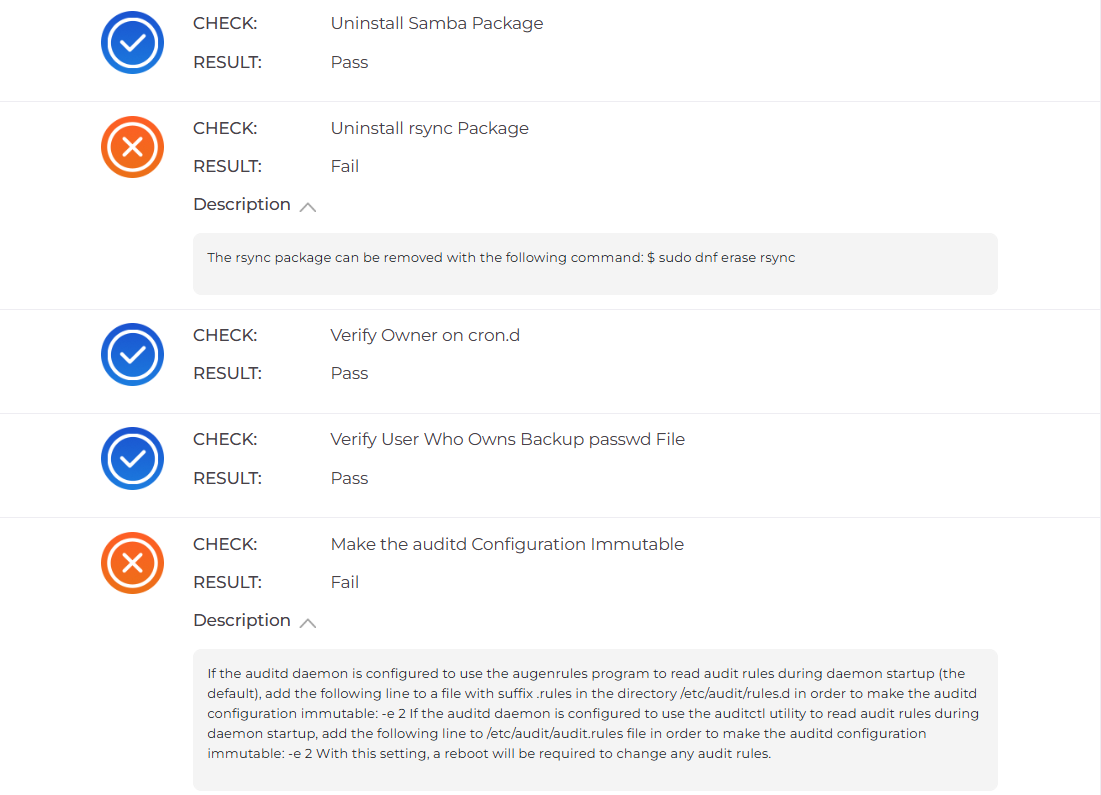Click the Pass result of the cron.d check
The width and height of the screenshot is (1101, 795).
[349, 373]
